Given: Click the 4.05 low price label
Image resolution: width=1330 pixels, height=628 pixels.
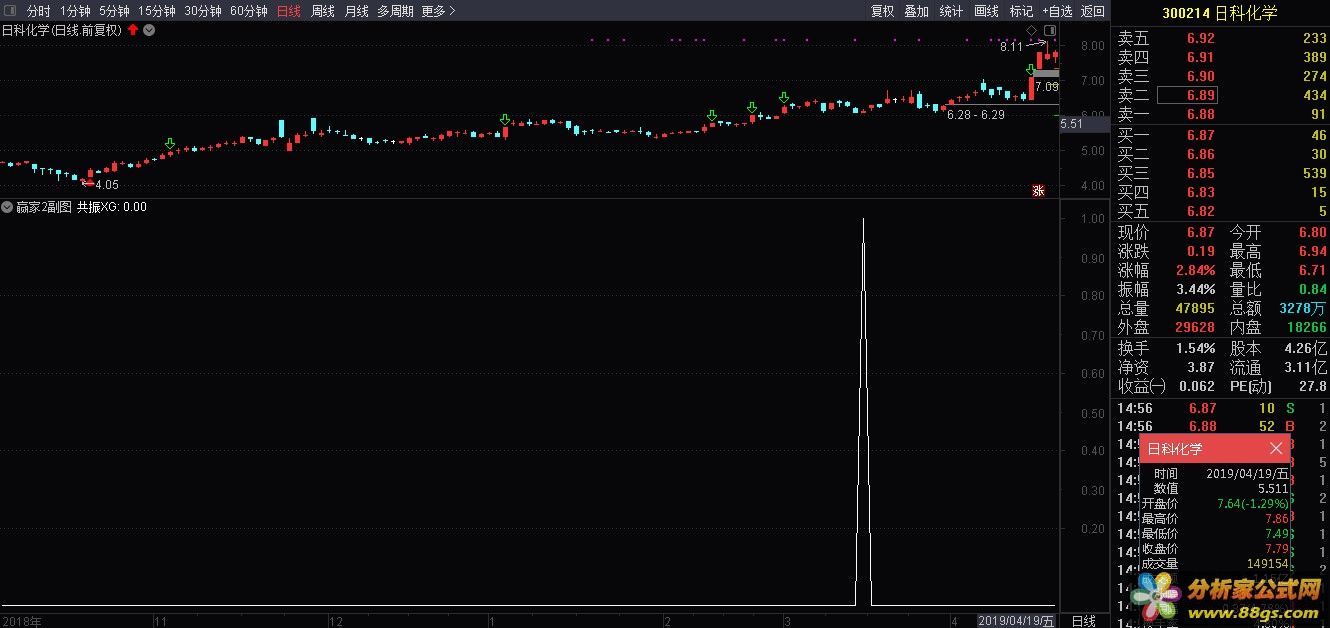Looking at the screenshot, I should tap(106, 185).
